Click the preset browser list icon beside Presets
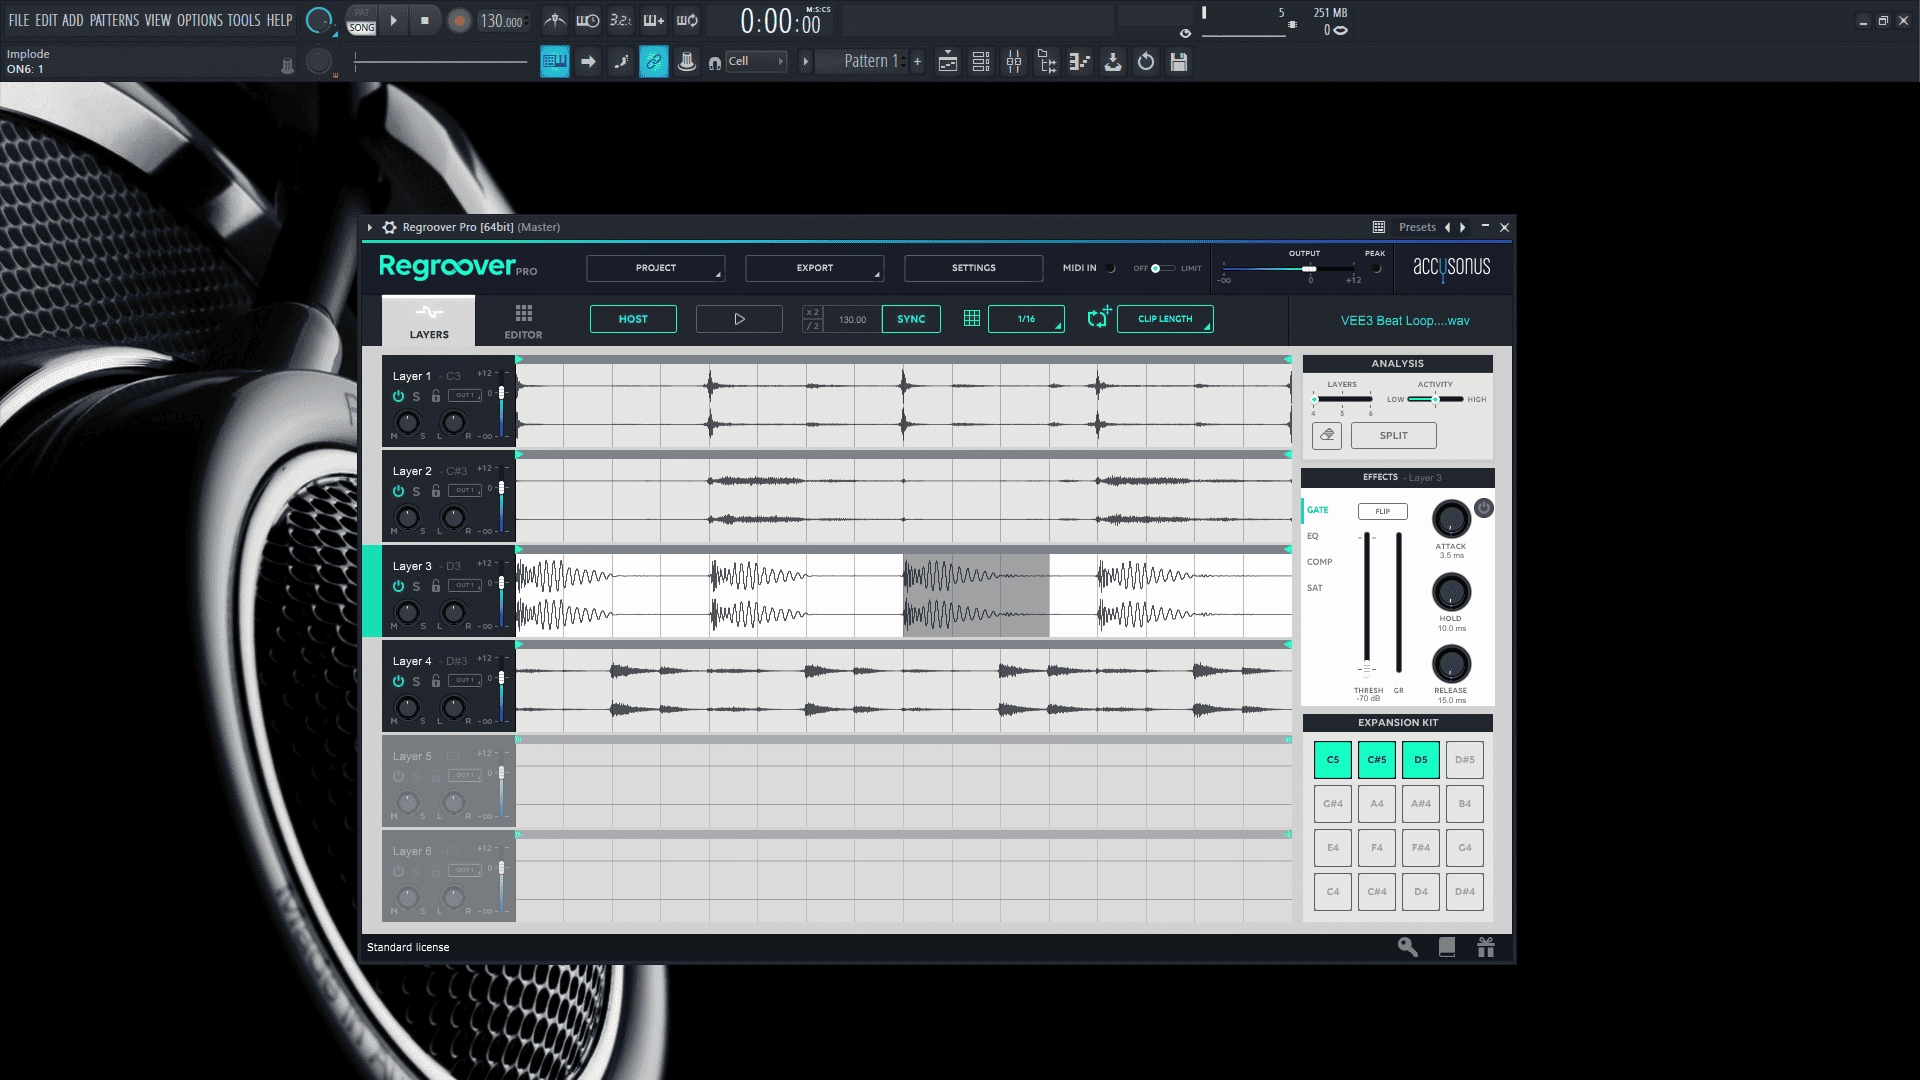 1379,227
